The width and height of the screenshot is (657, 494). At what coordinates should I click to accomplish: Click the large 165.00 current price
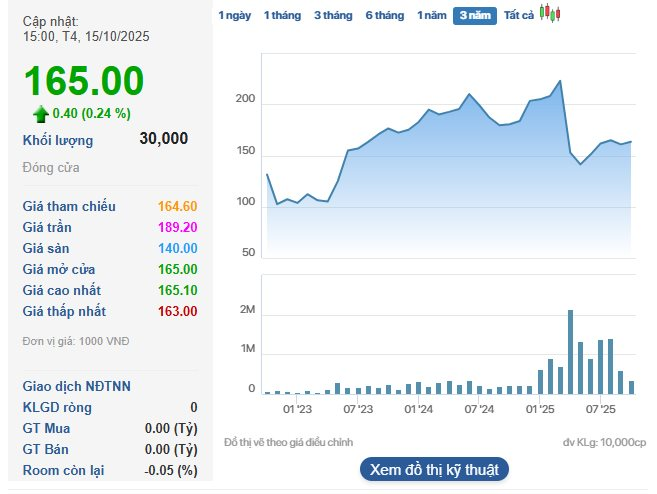coord(84,82)
